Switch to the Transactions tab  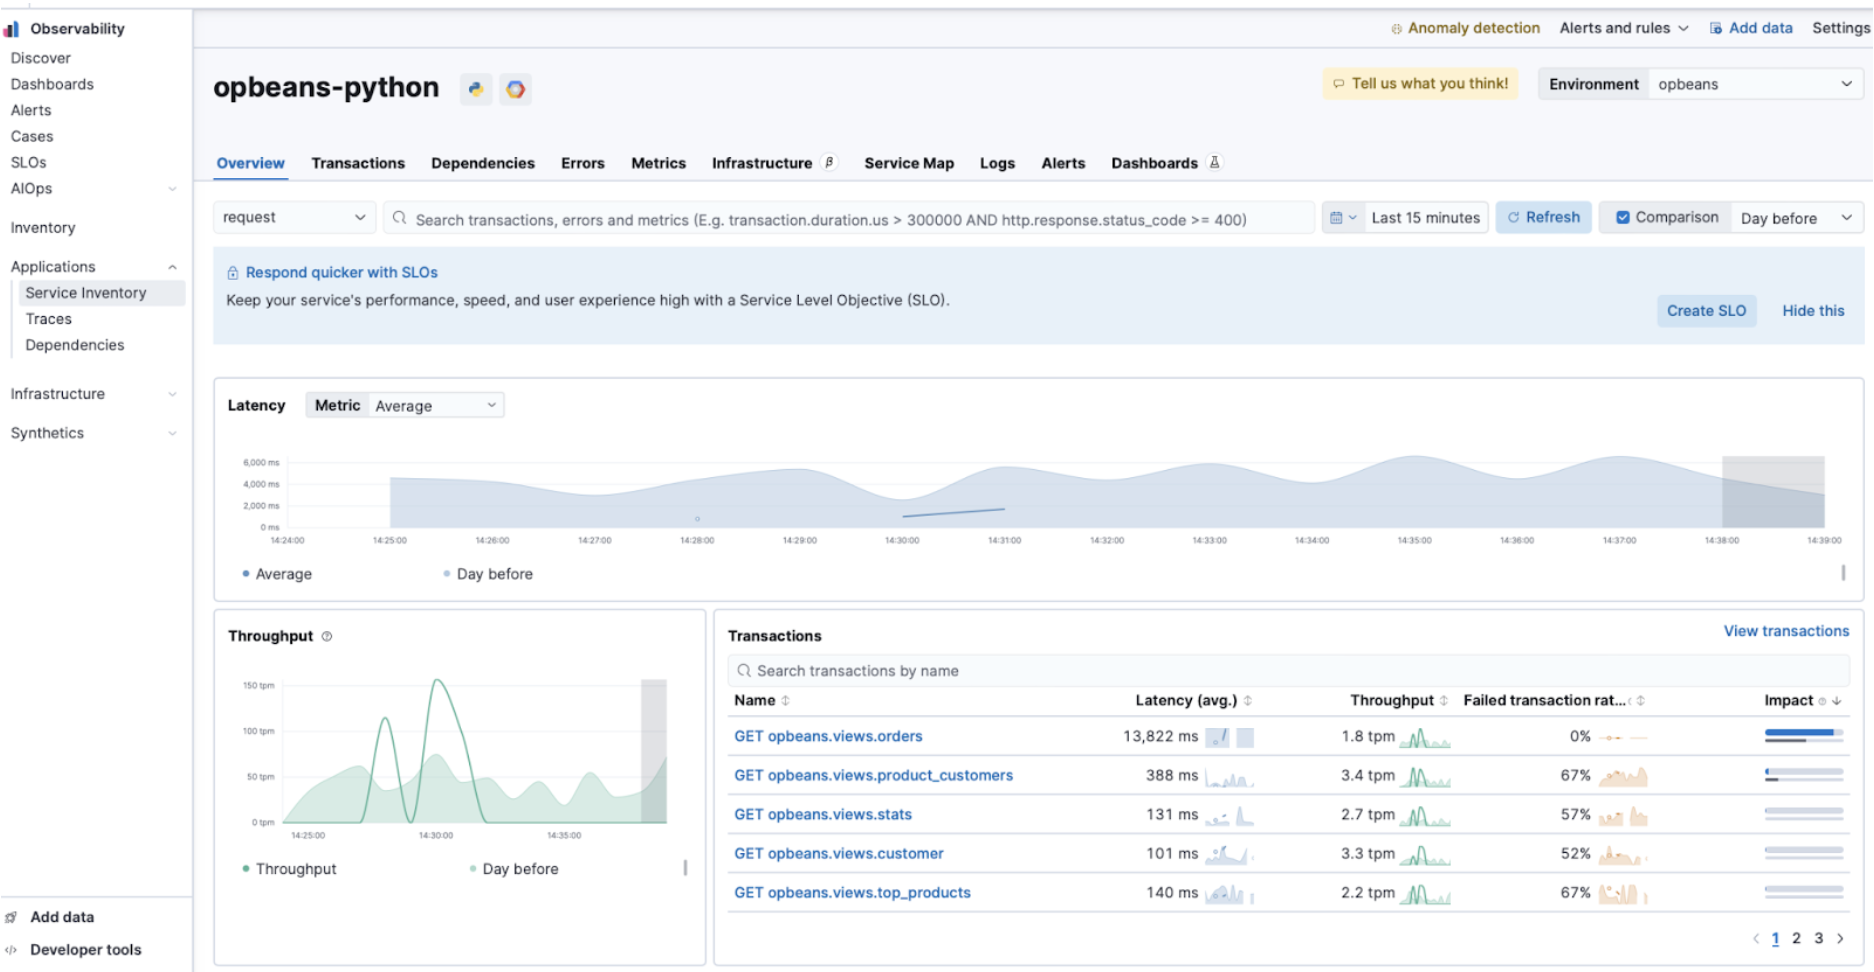pyautogui.click(x=358, y=163)
